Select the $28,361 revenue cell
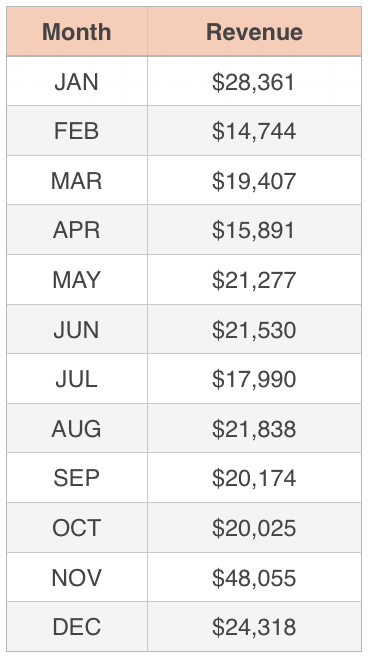 point(254,81)
